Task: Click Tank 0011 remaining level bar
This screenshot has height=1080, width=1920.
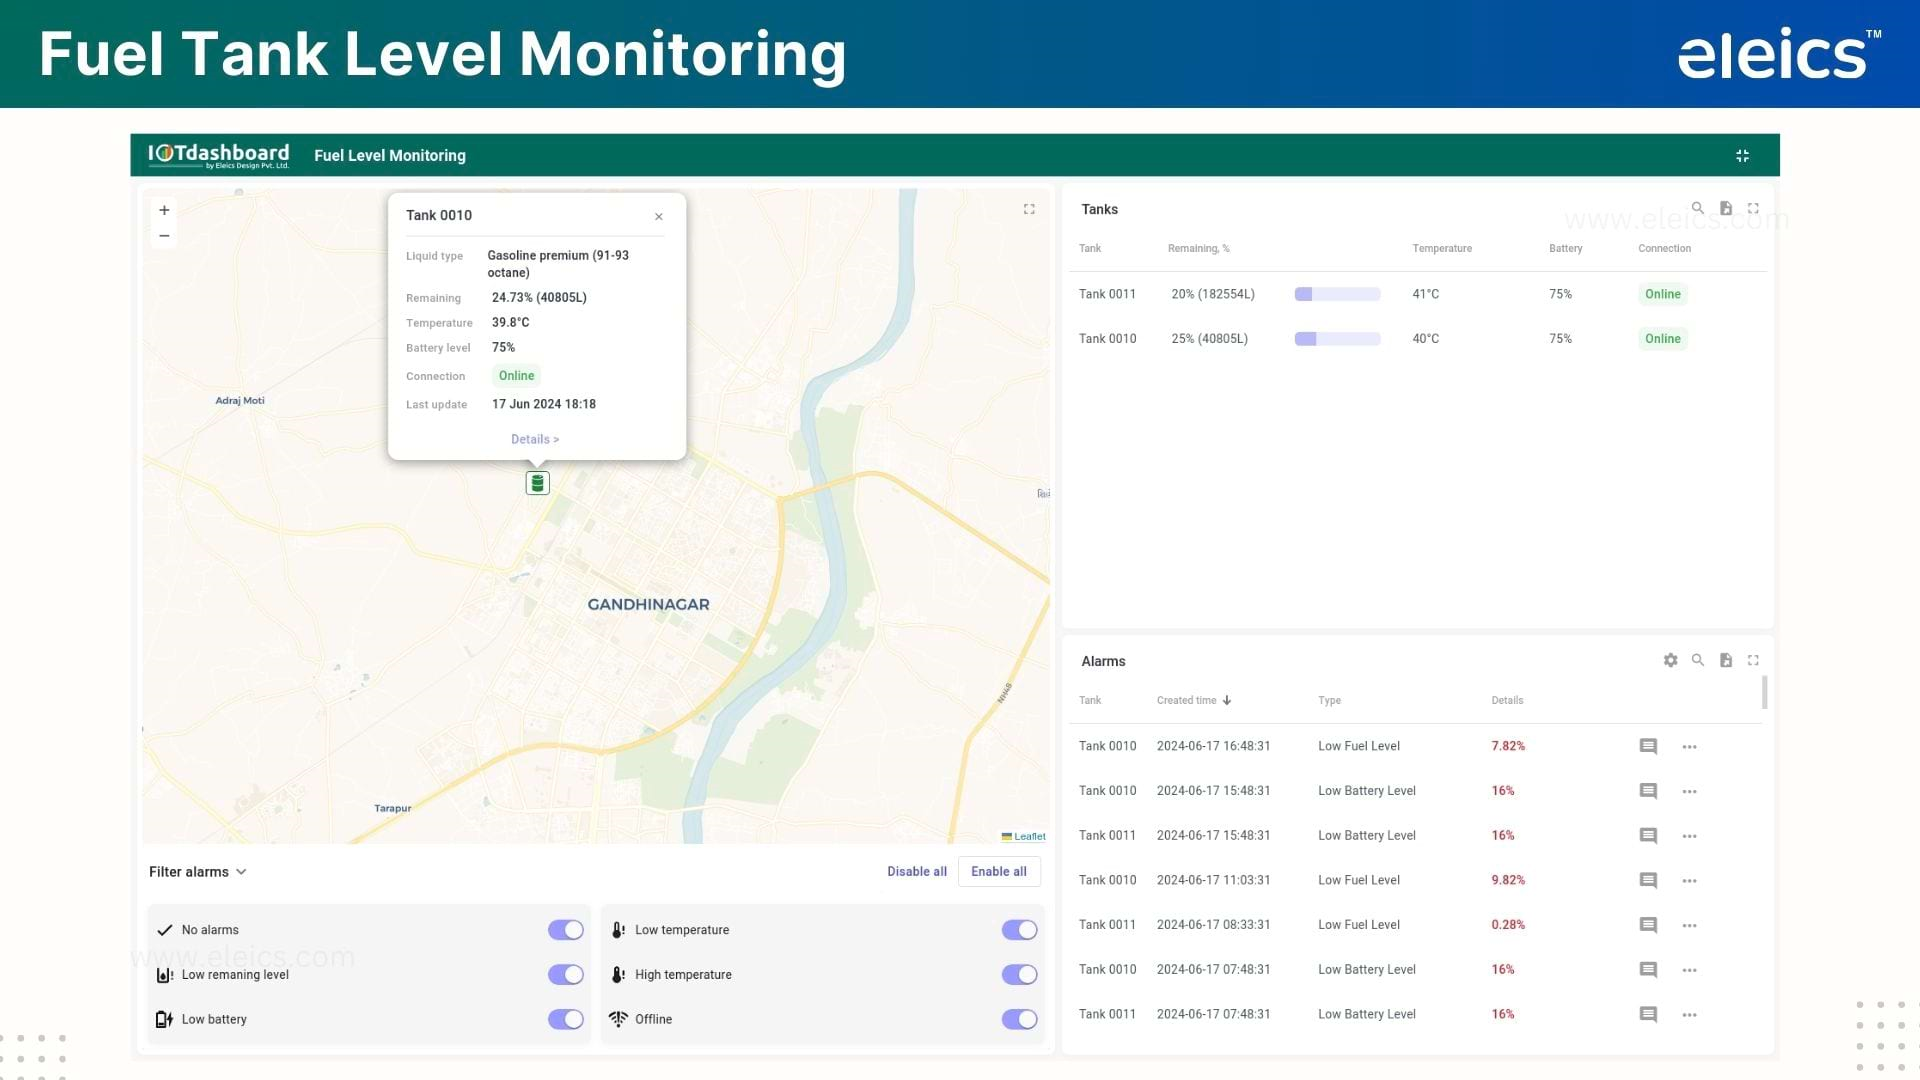Action: pyautogui.click(x=1337, y=294)
